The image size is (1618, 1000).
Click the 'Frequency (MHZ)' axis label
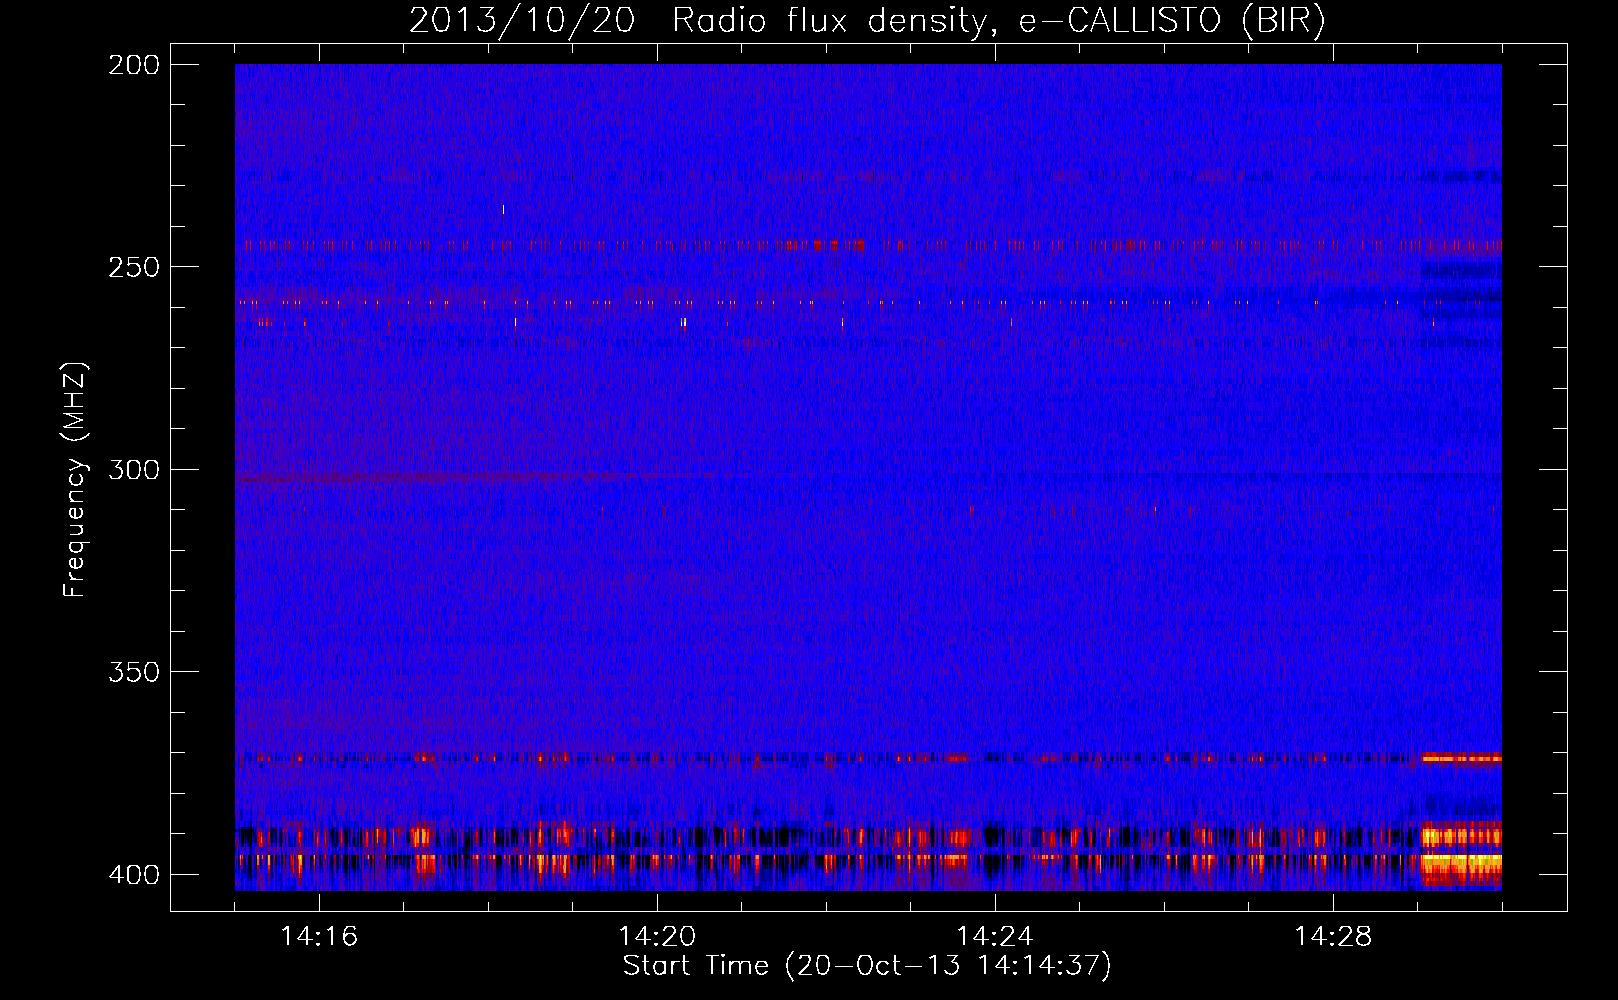point(75,480)
